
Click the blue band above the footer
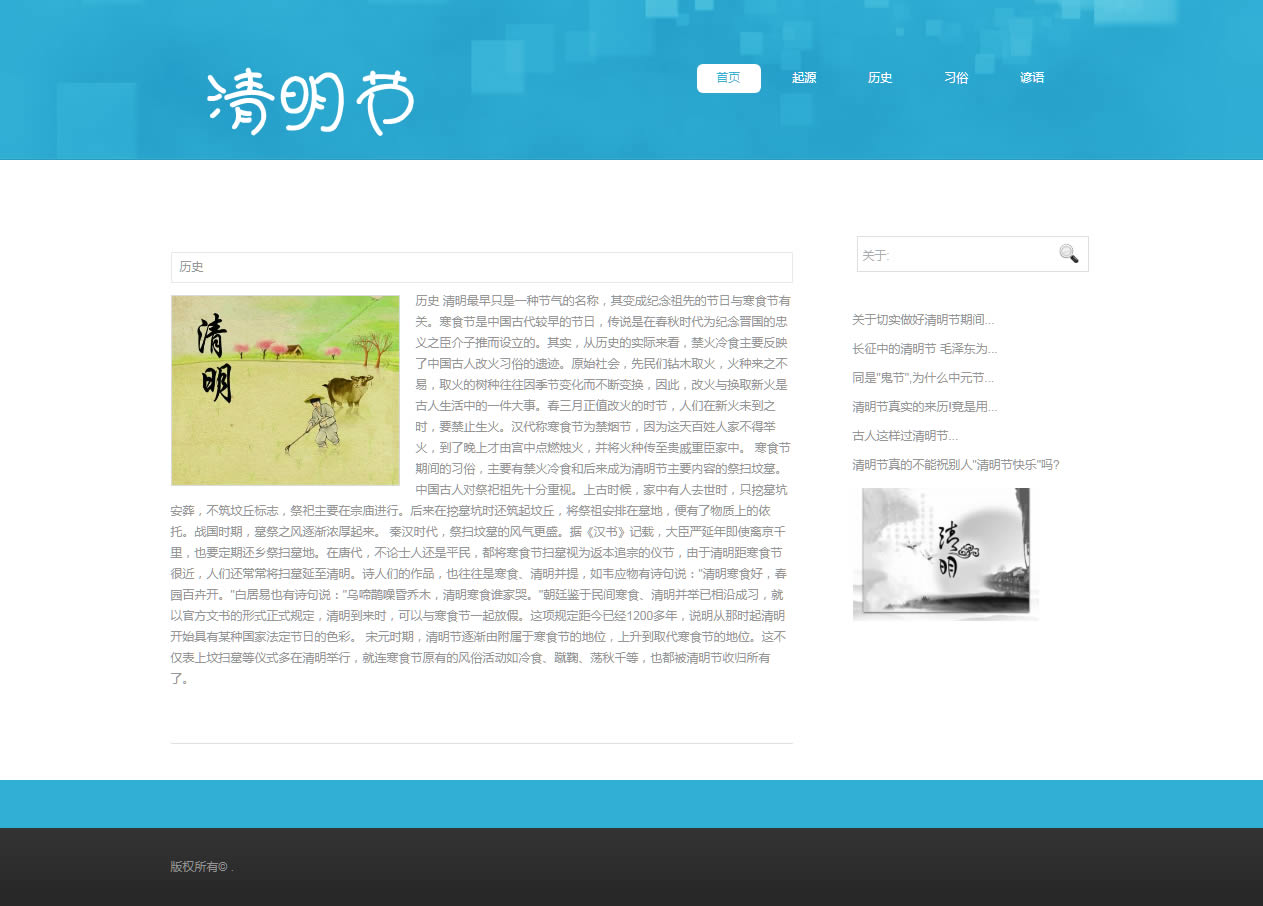tap(631, 803)
